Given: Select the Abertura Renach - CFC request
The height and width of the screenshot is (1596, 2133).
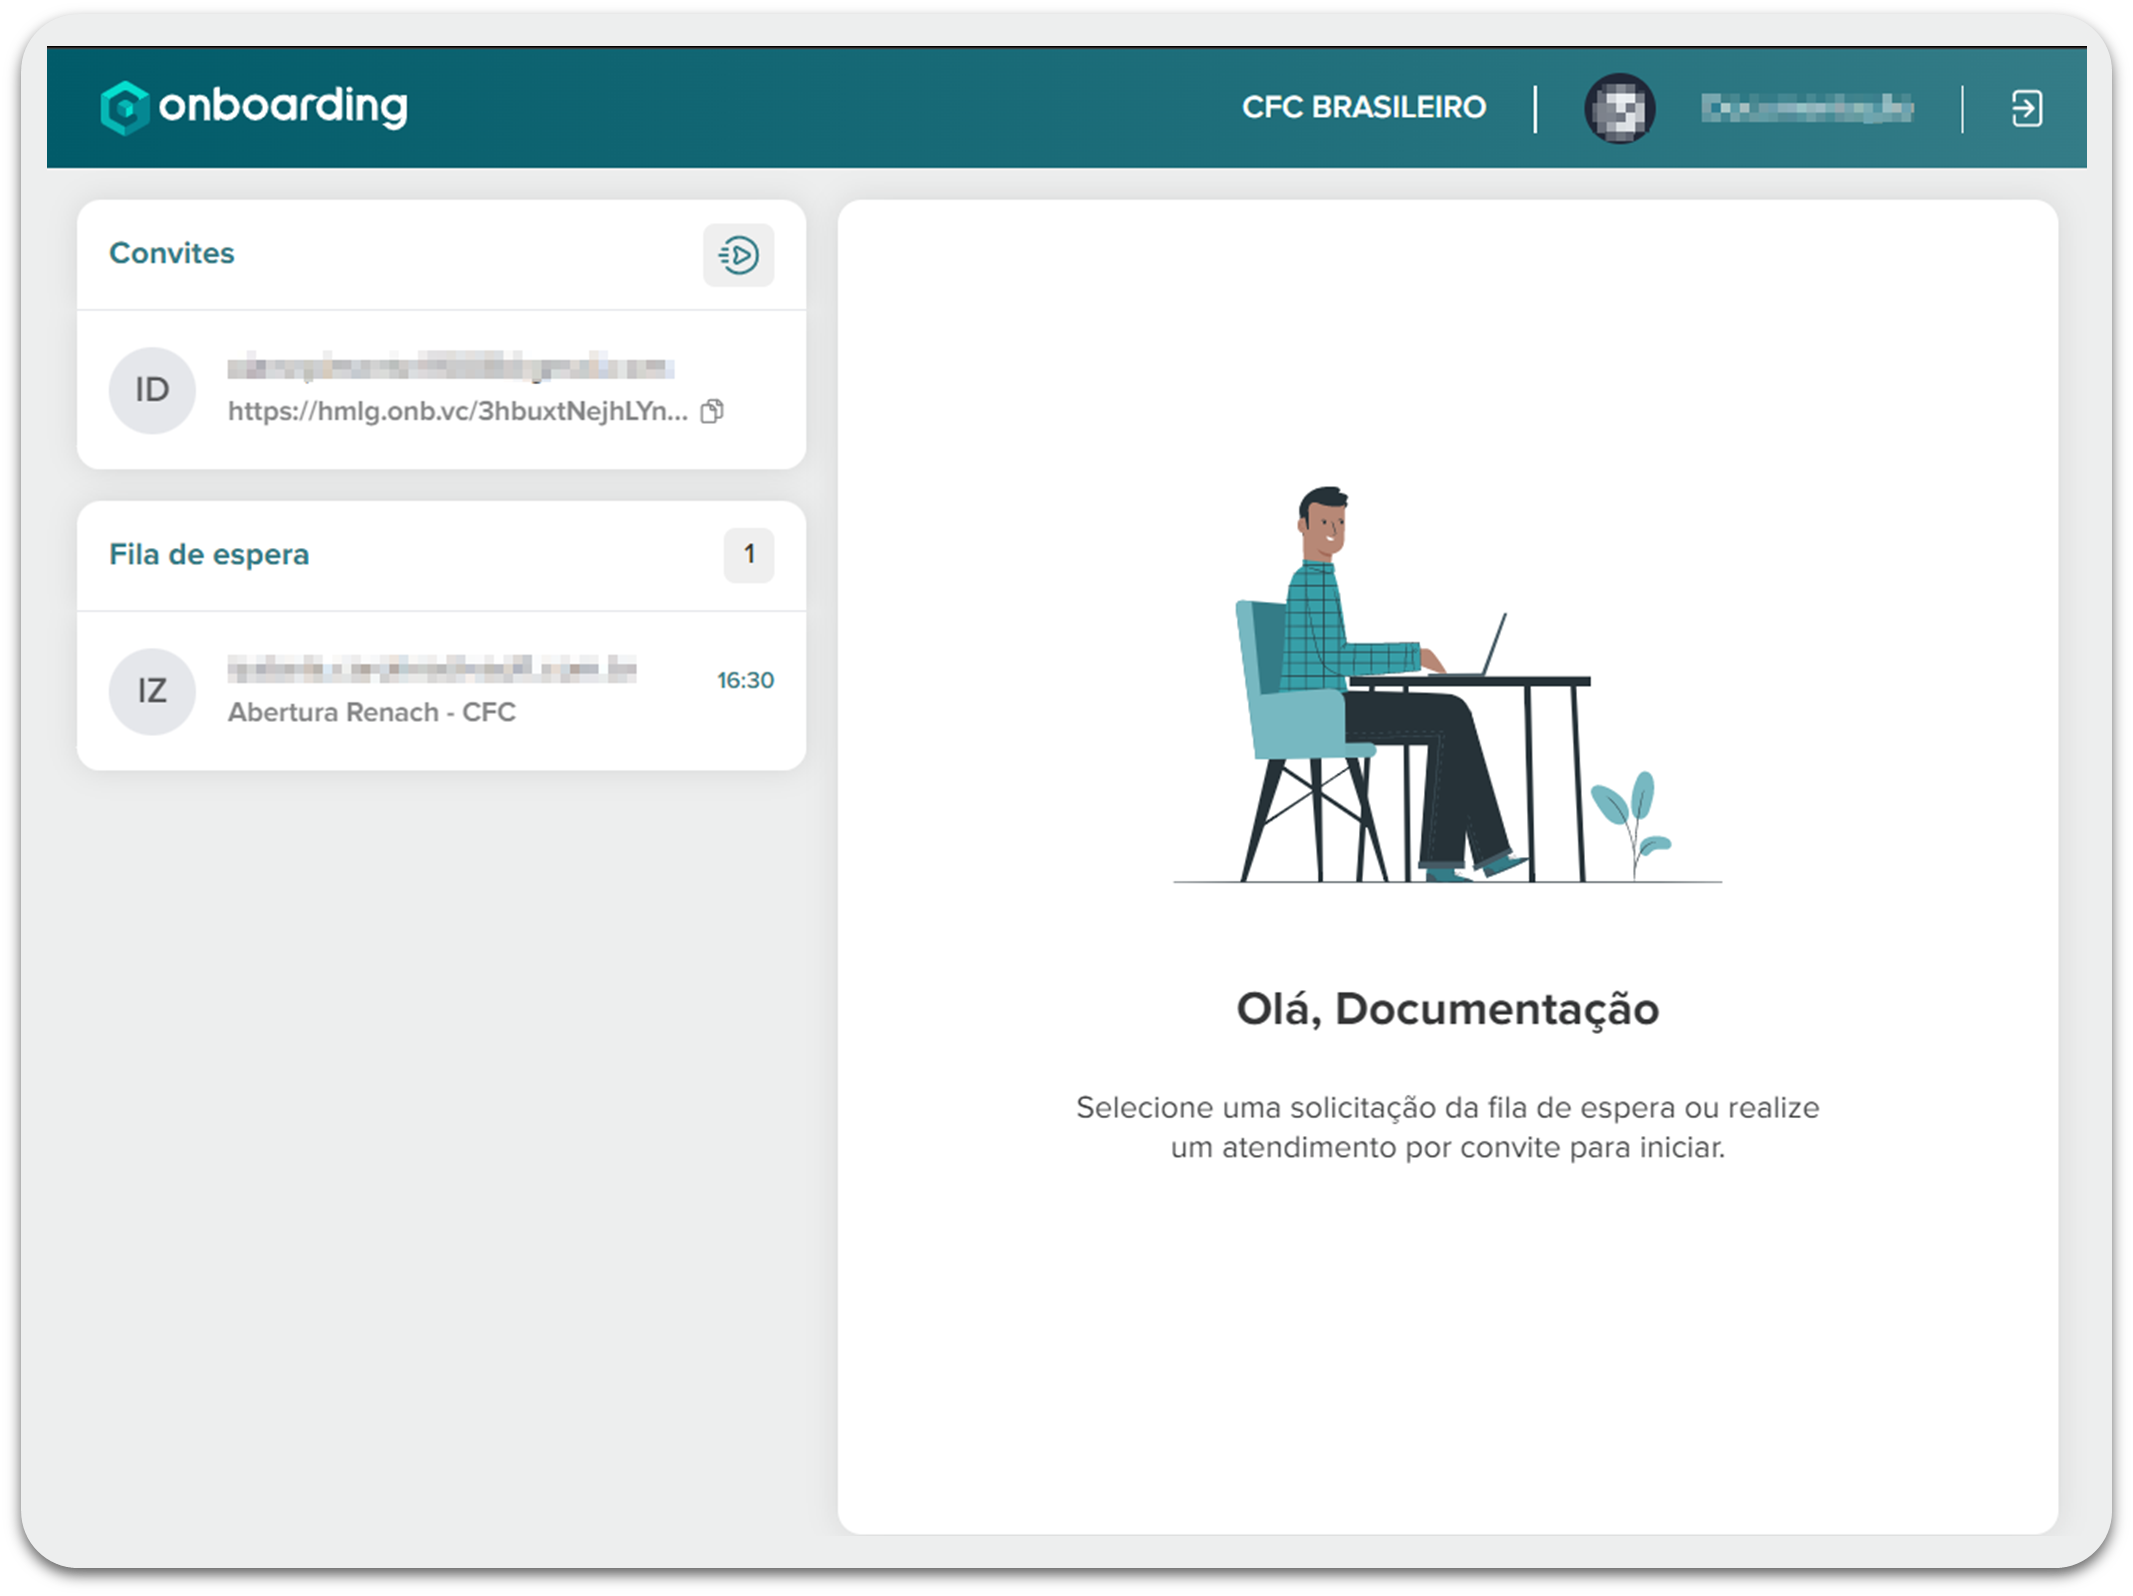Looking at the screenshot, I should click(371, 712).
